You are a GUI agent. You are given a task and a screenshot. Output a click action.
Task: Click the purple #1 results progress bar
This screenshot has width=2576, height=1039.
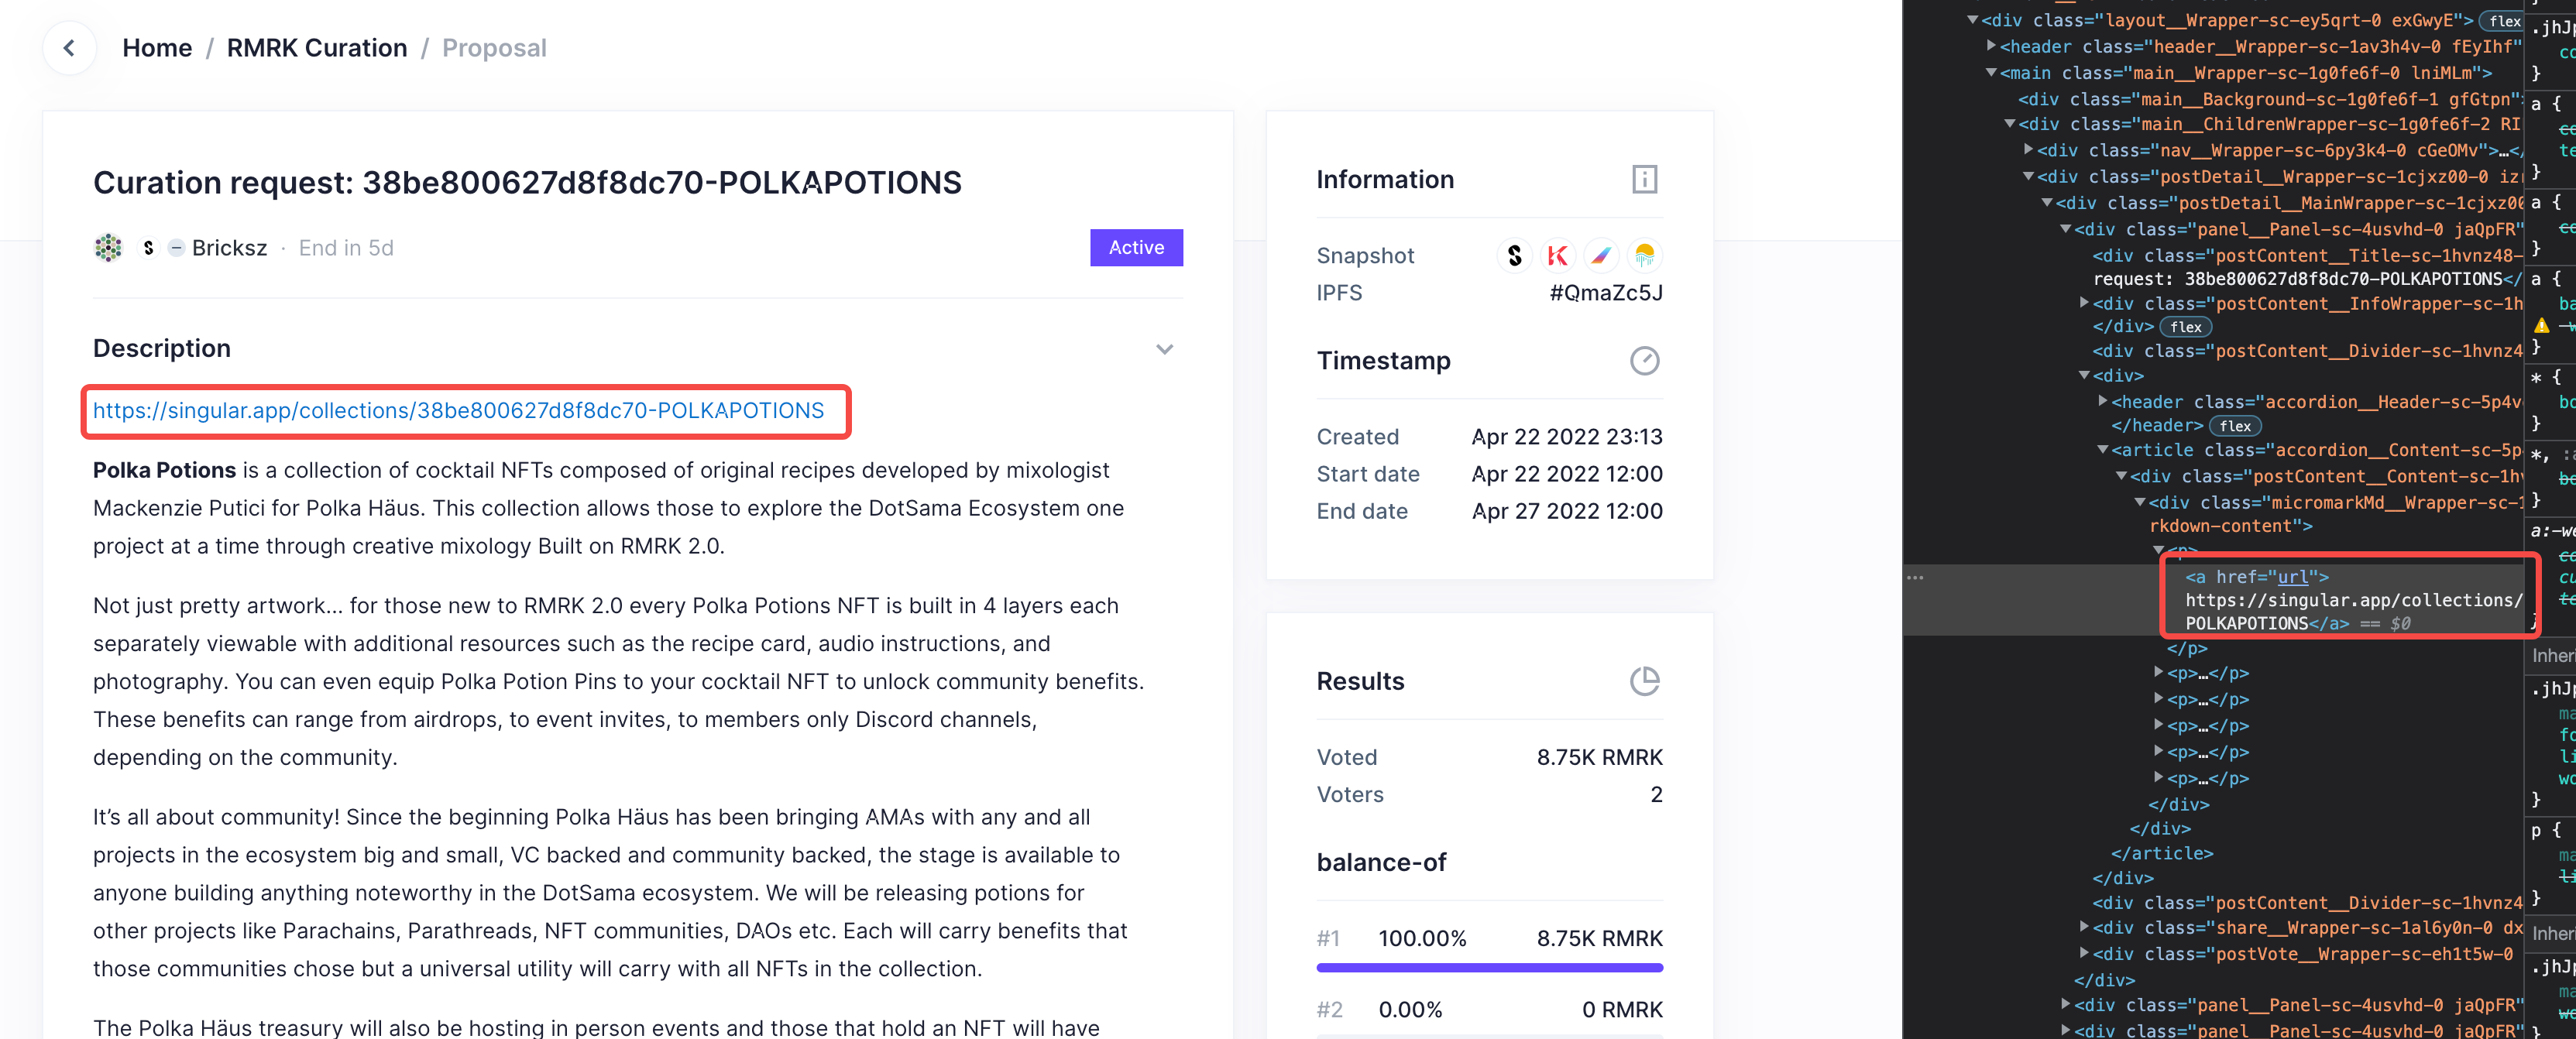1489,967
